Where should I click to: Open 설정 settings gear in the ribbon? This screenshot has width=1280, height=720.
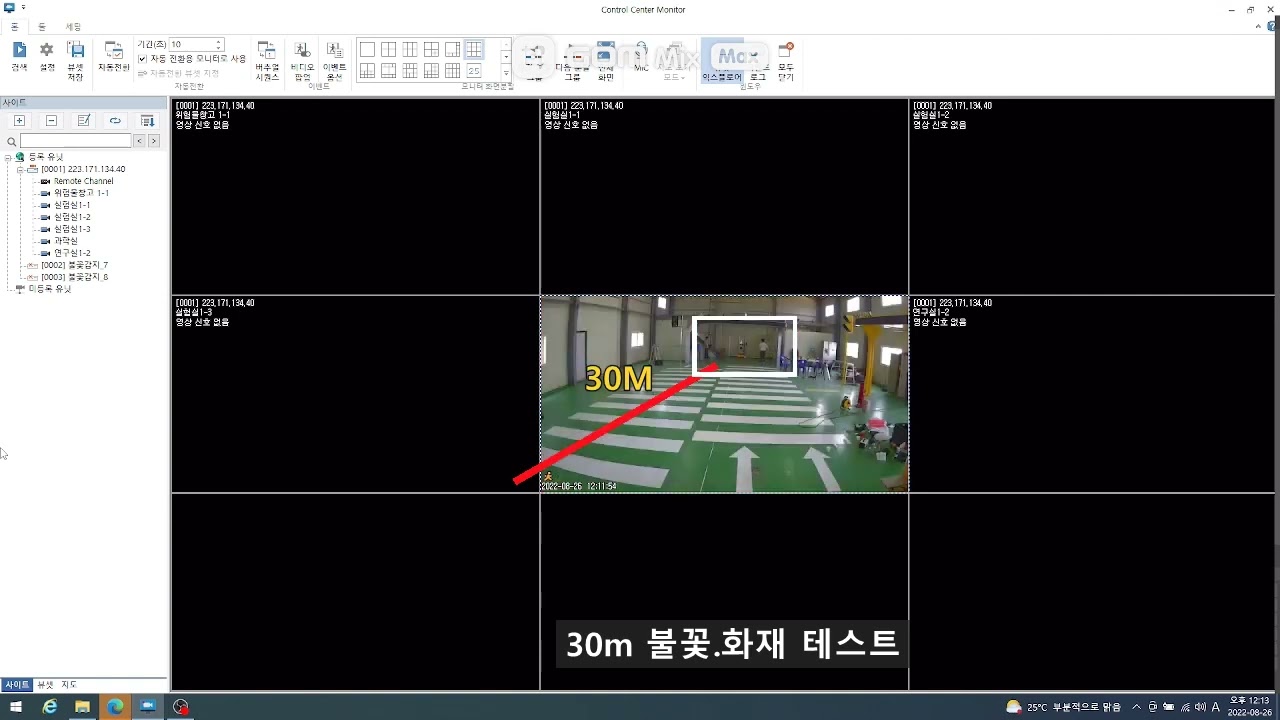(47, 56)
